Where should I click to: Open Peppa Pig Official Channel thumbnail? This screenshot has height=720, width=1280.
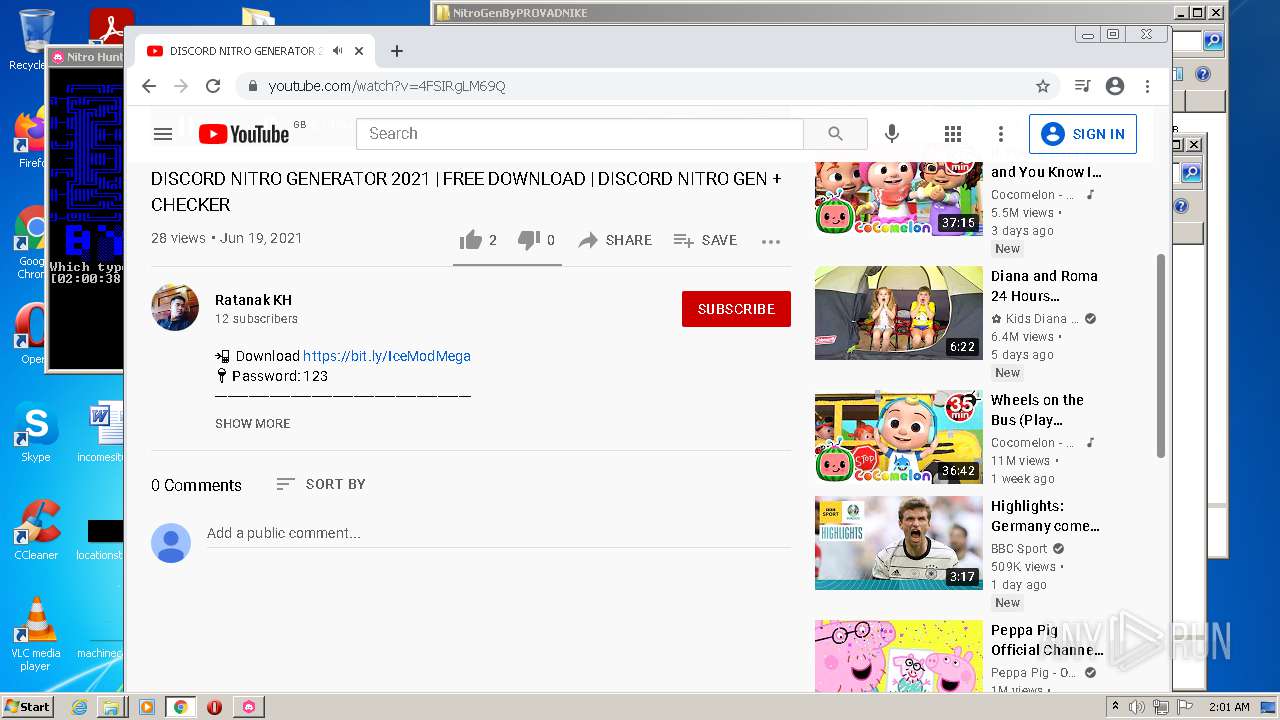[899, 656]
